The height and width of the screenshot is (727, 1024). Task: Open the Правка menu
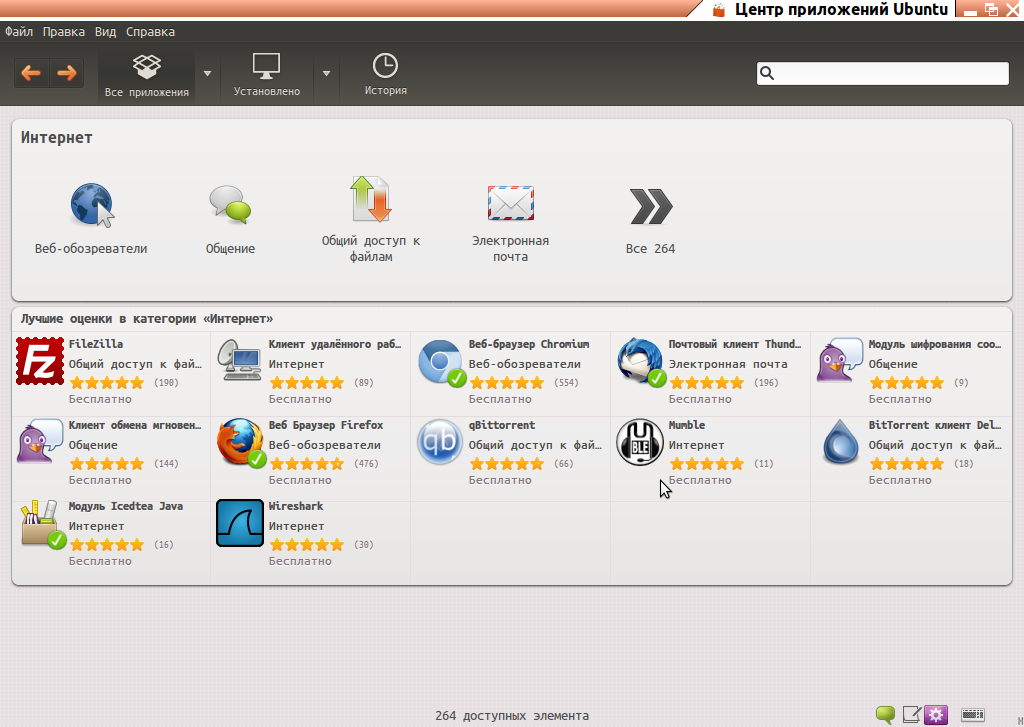pyautogui.click(x=64, y=31)
